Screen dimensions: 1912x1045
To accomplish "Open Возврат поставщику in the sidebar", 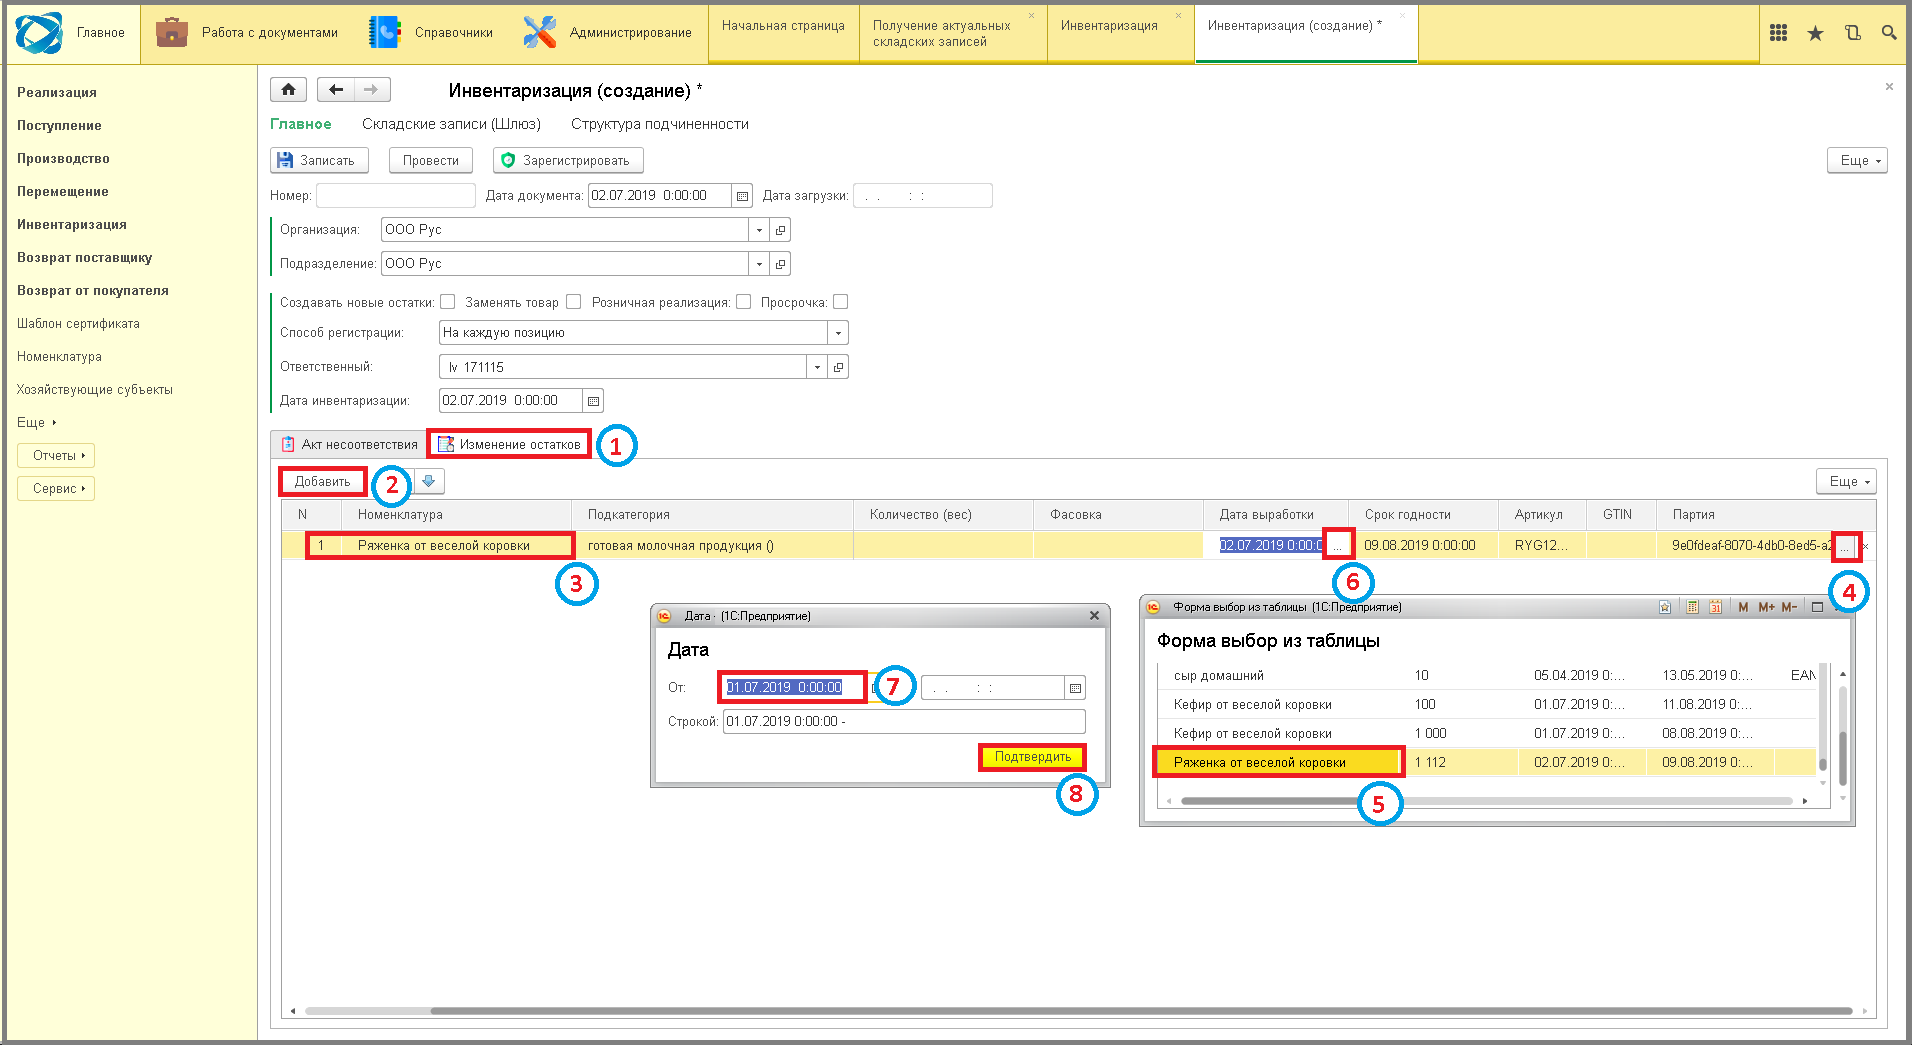I will (x=84, y=257).
